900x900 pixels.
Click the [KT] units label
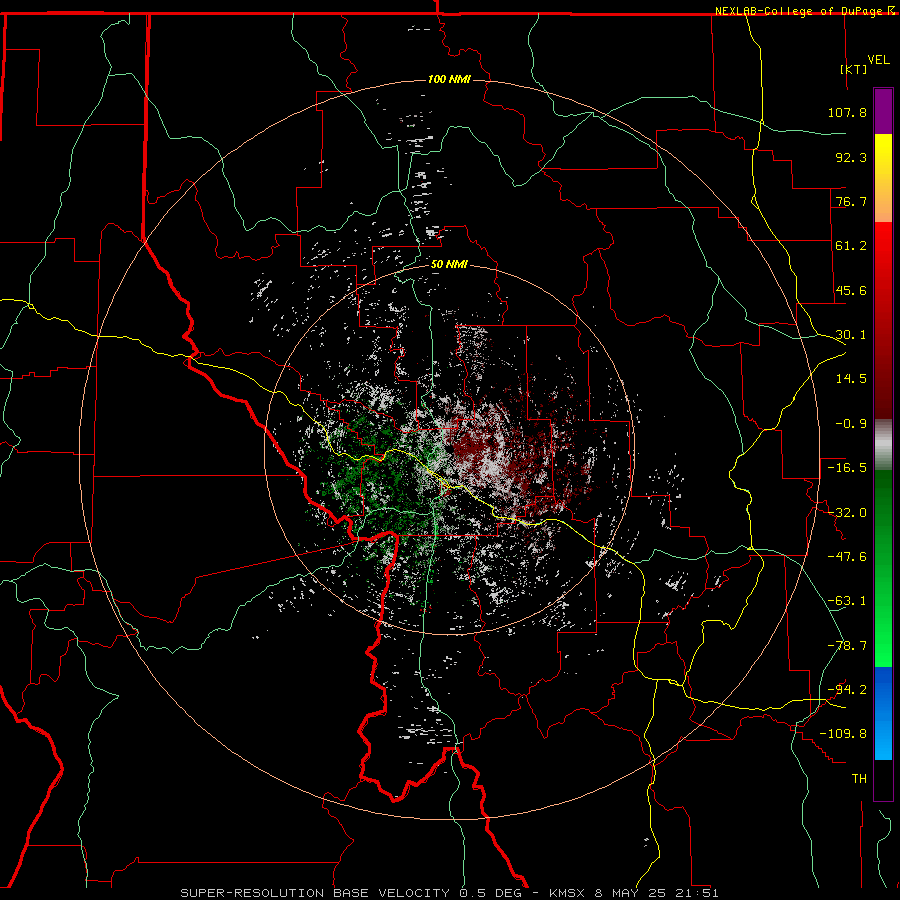click(x=854, y=69)
